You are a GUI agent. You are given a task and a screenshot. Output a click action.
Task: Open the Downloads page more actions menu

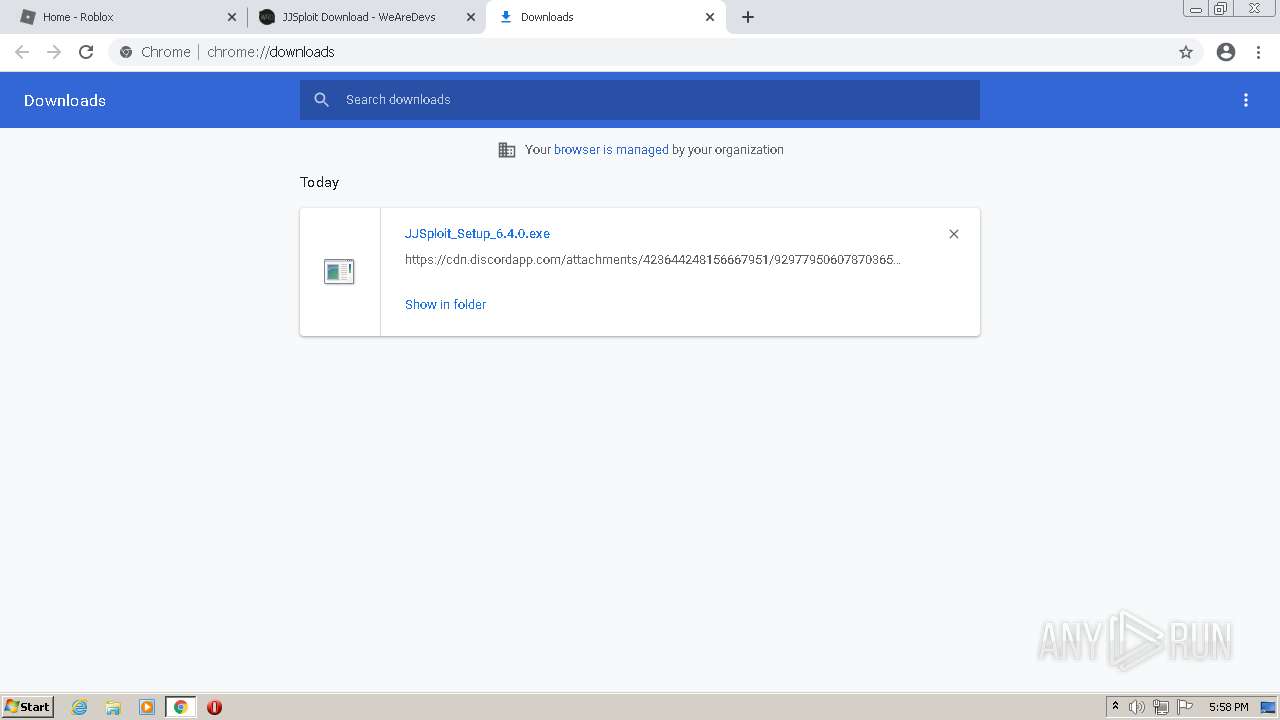tap(1246, 100)
